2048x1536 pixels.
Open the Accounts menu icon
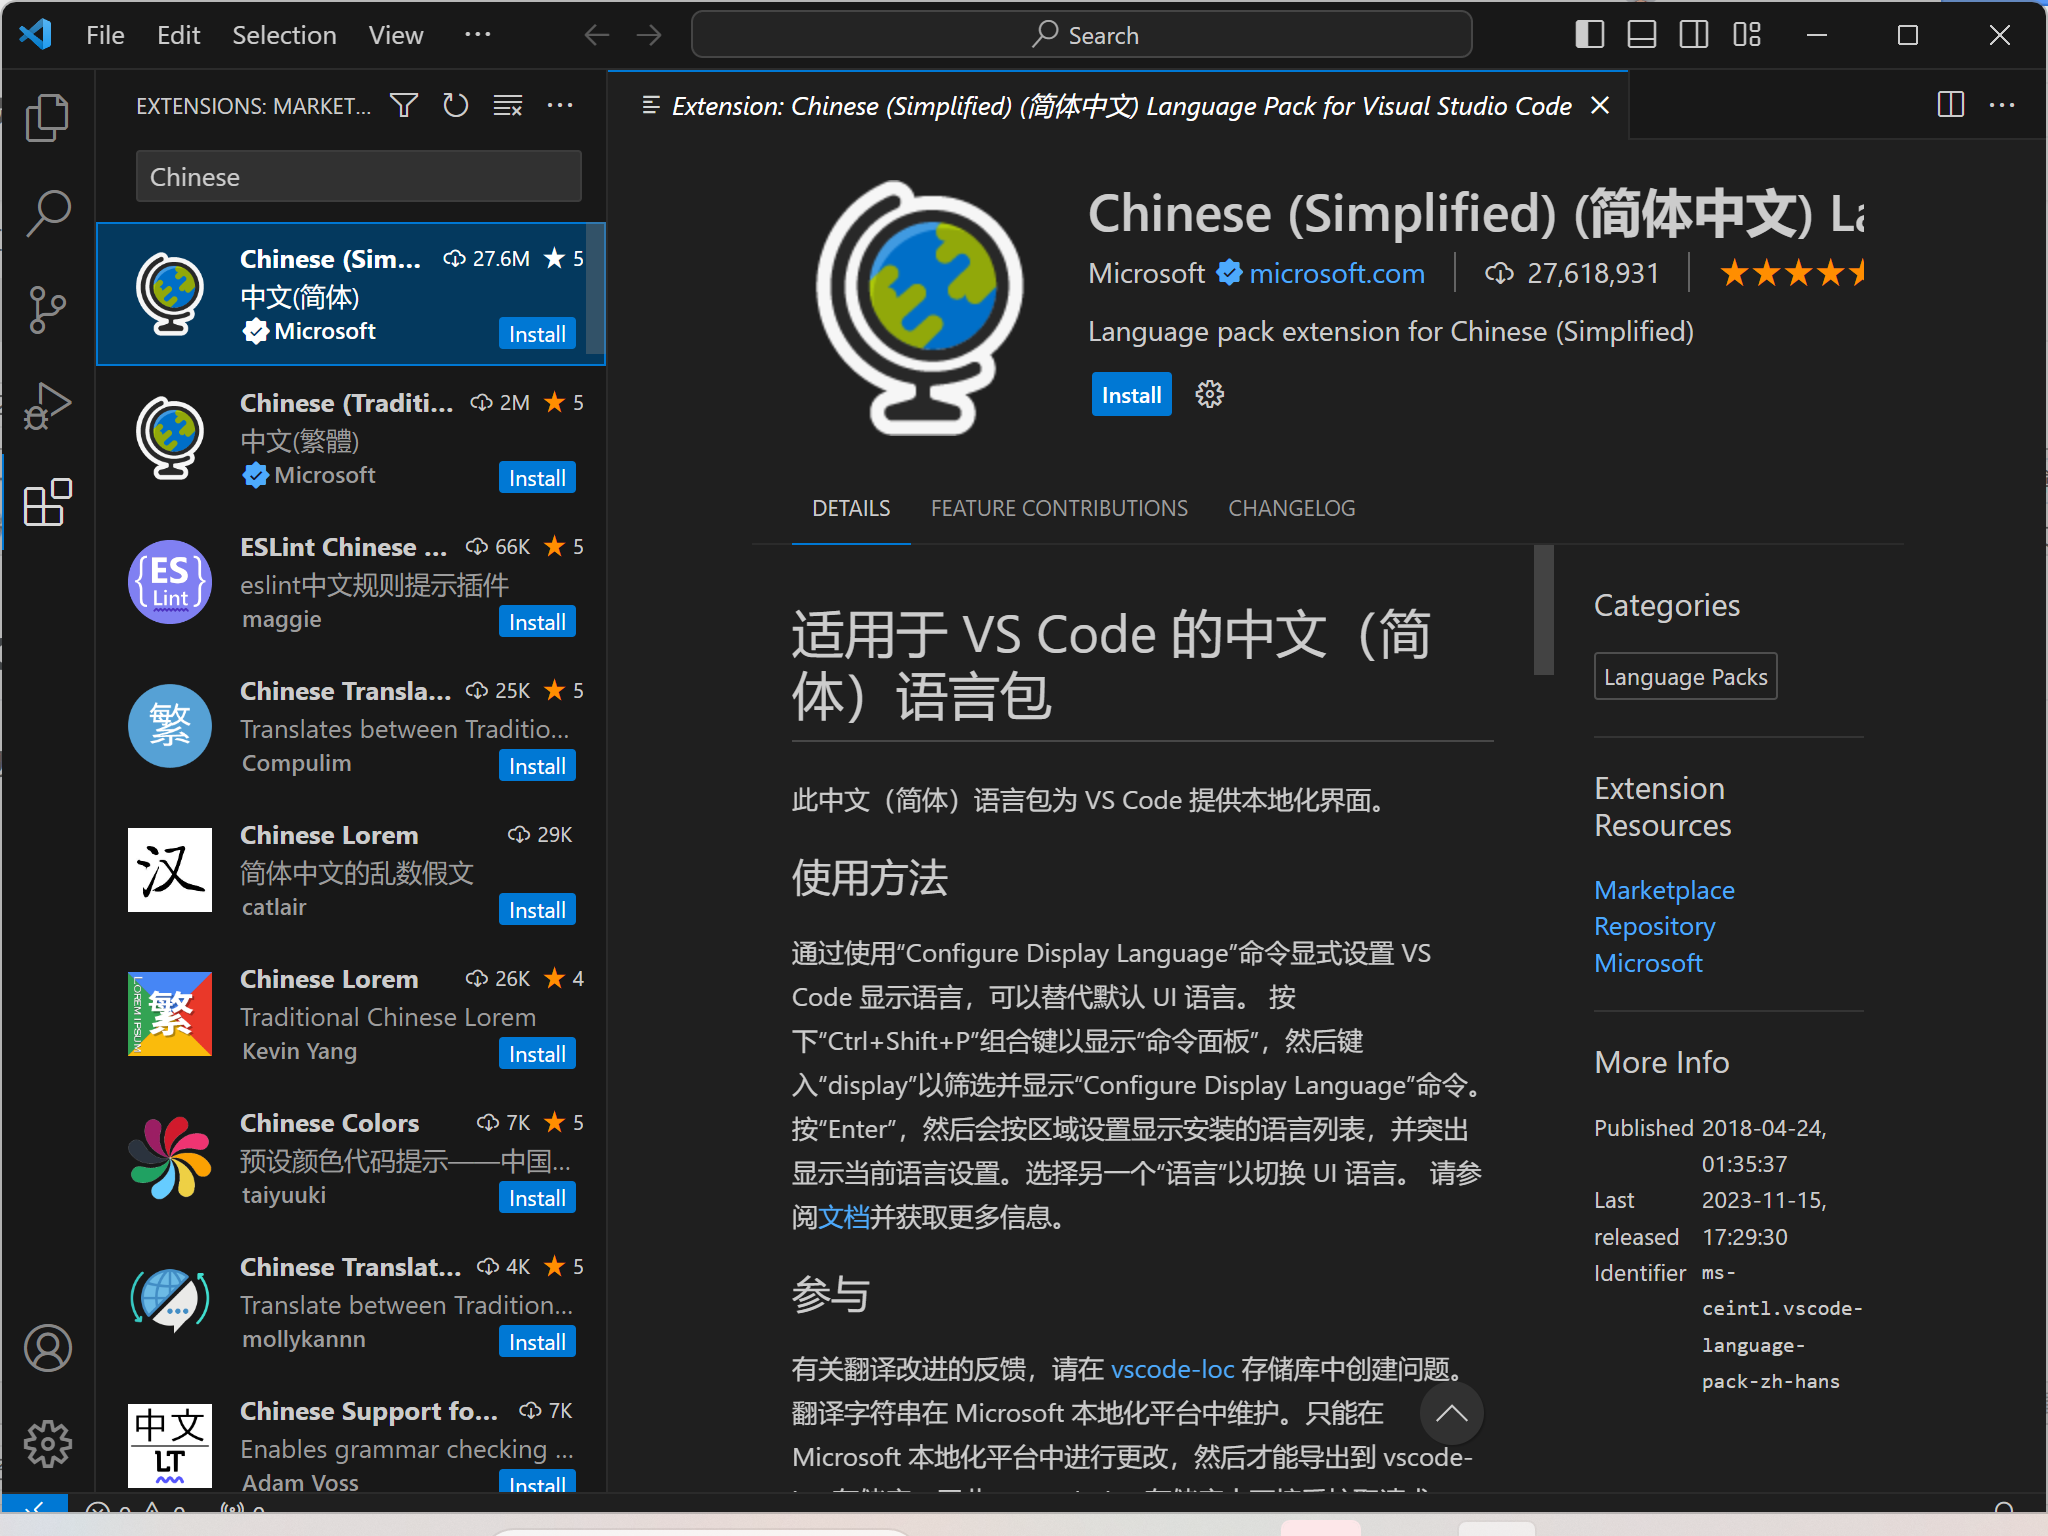(x=47, y=1348)
